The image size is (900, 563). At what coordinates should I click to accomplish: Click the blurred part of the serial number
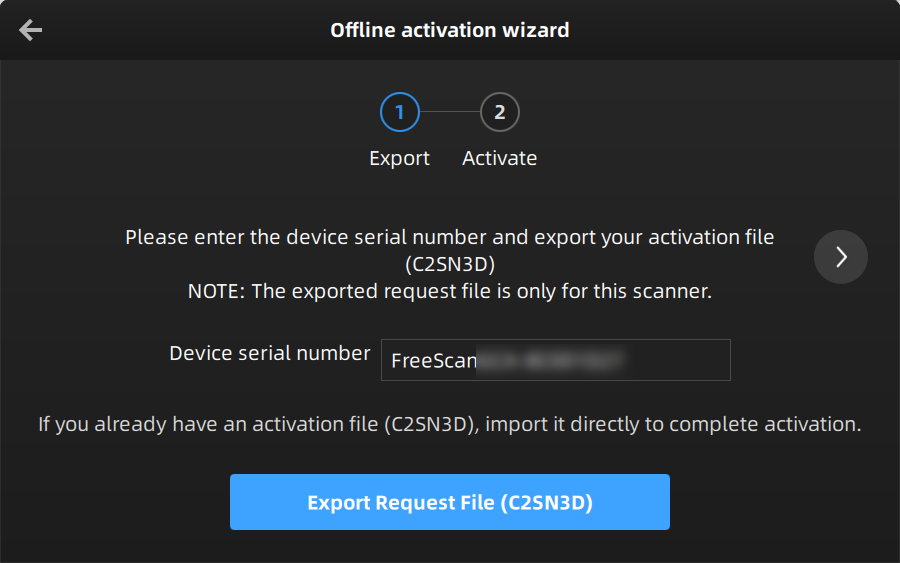point(550,360)
